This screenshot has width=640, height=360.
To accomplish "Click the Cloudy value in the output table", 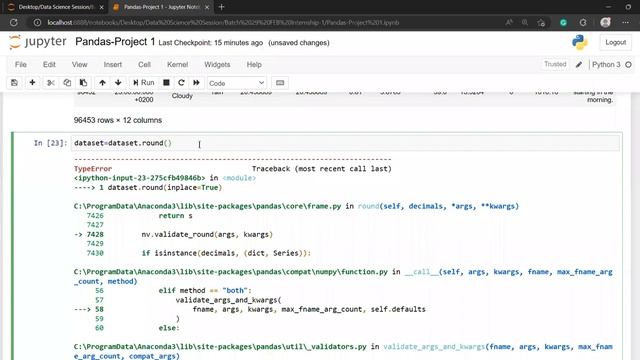I will pos(182,96).
